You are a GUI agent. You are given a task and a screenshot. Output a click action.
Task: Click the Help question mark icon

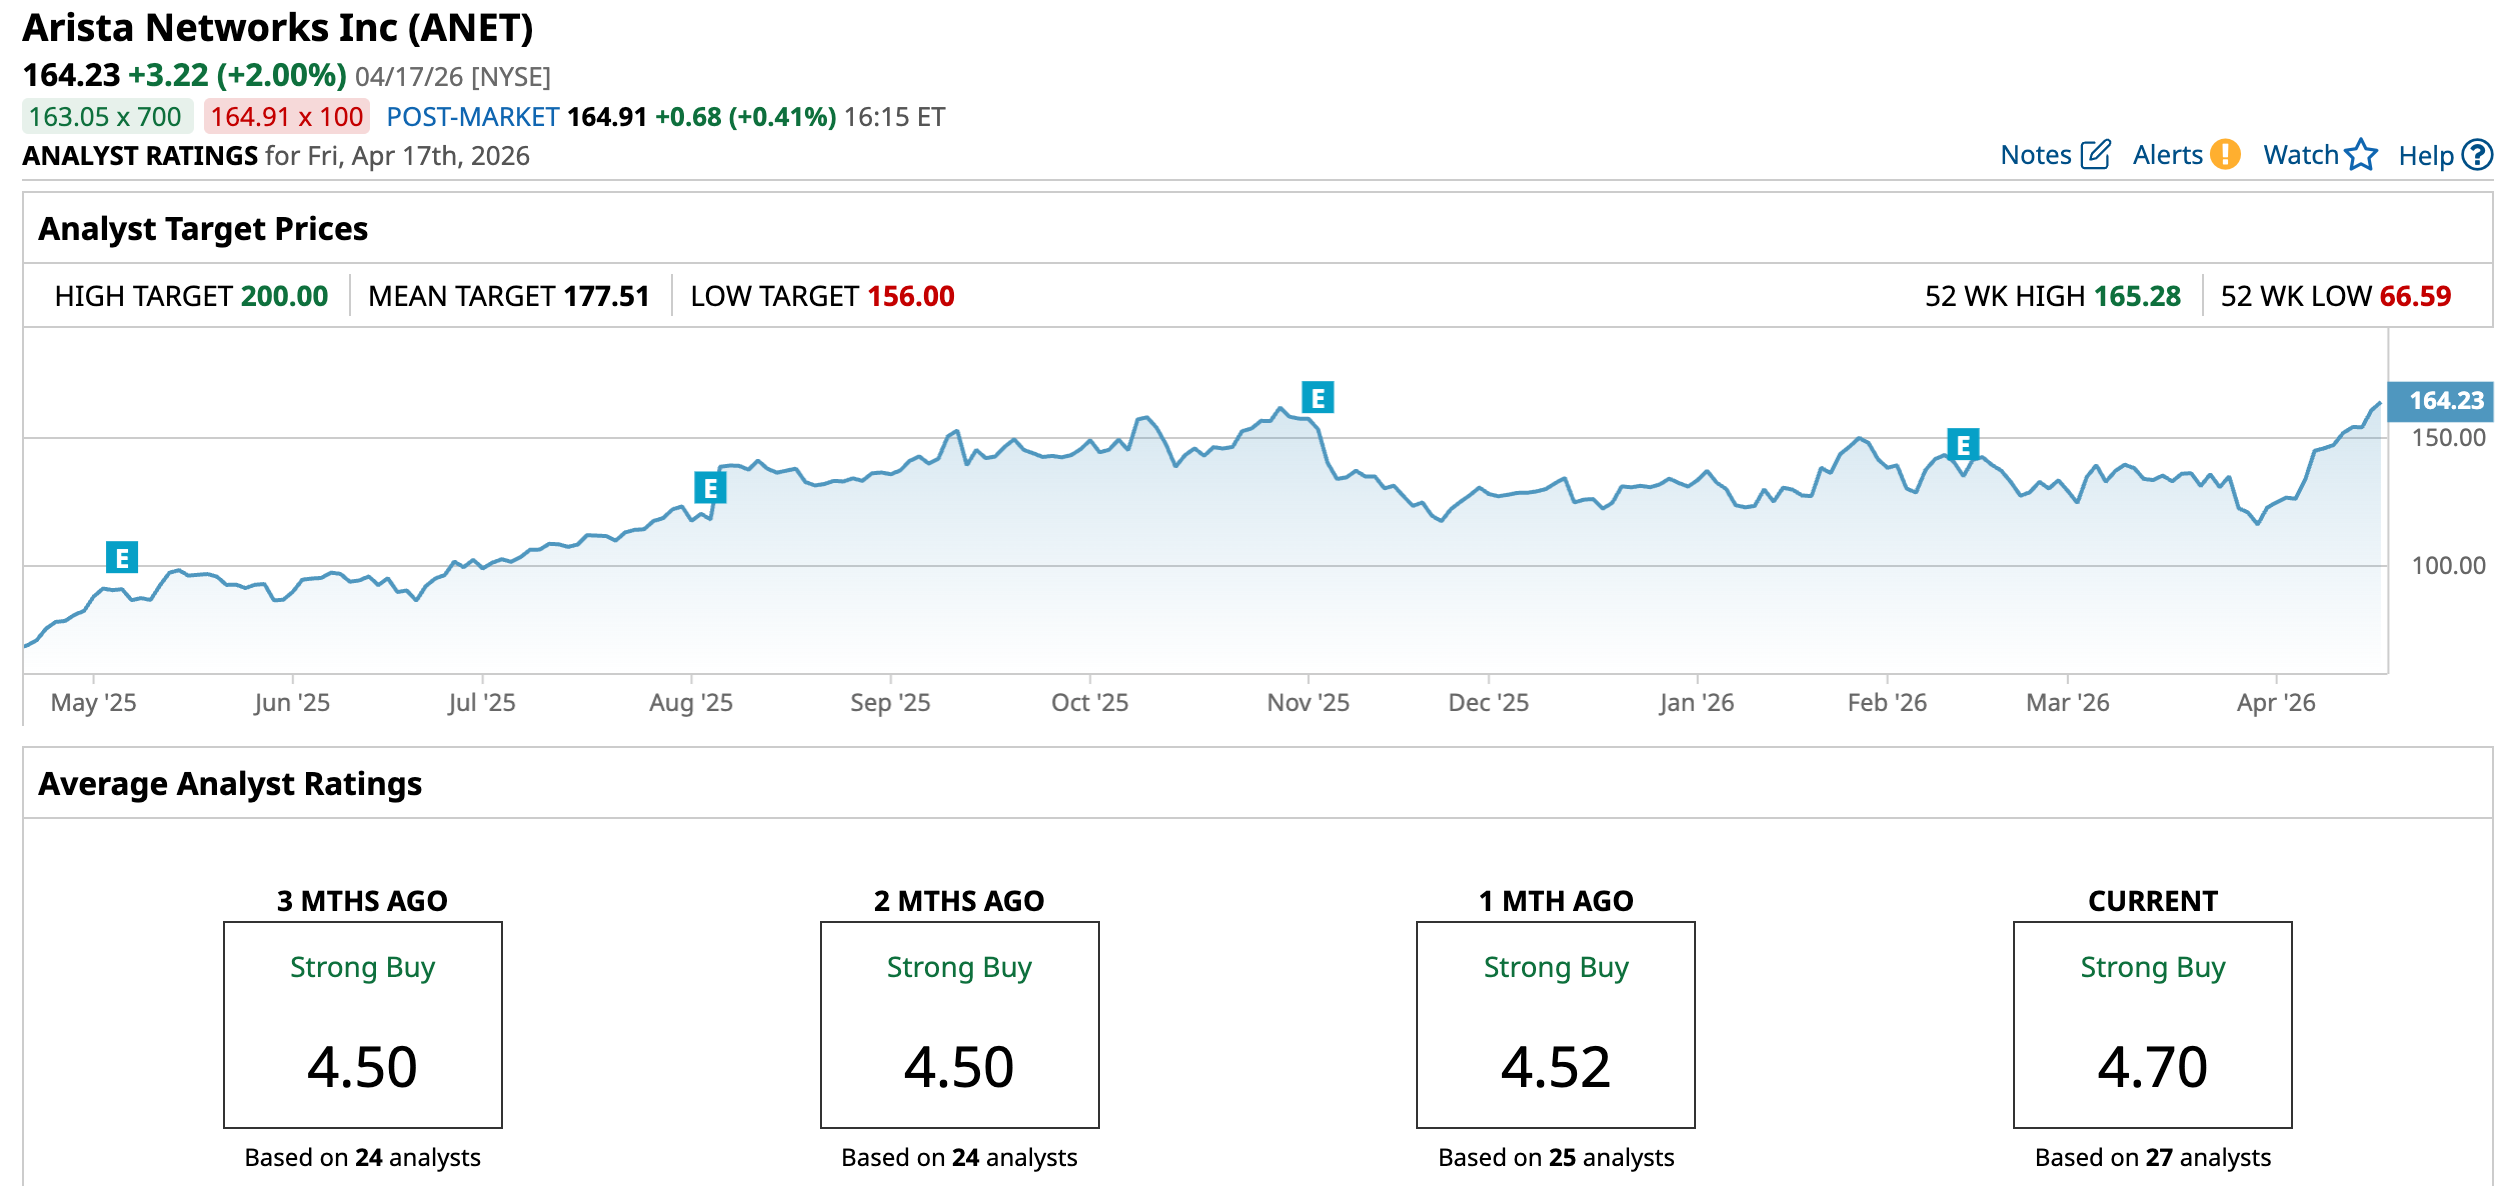(x=2476, y=155)
